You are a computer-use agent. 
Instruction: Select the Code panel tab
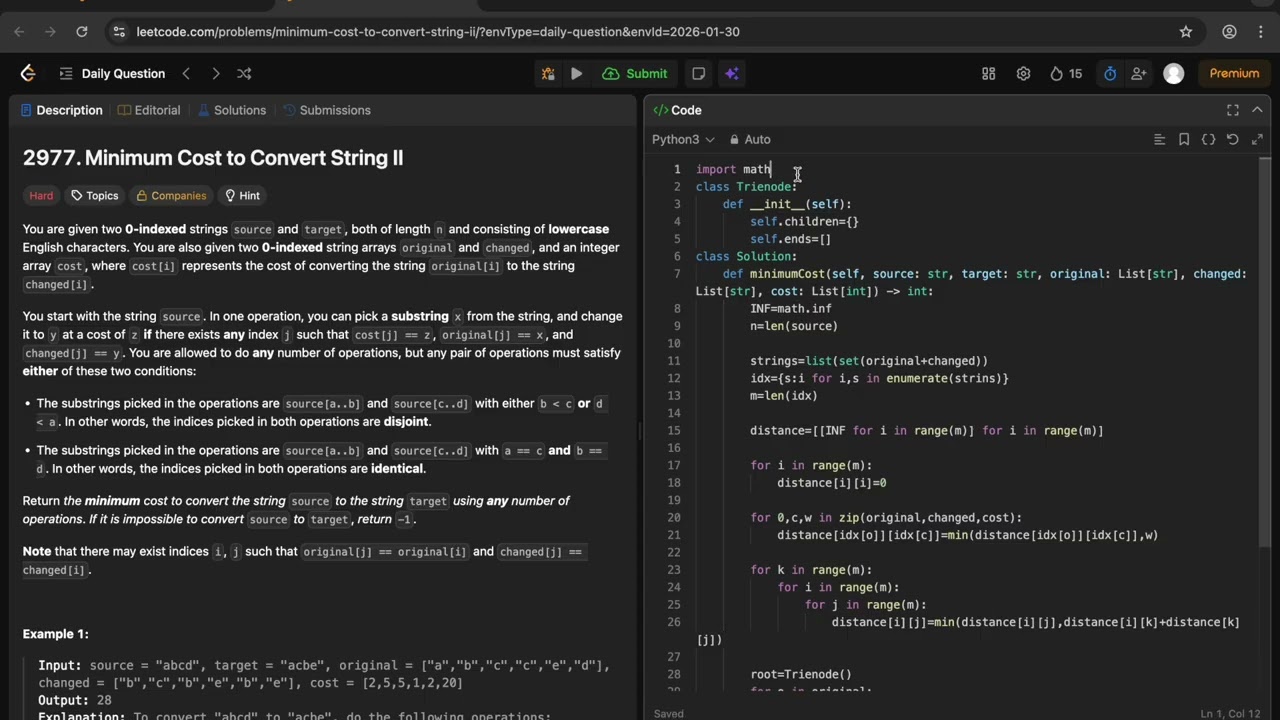(678, 110)
